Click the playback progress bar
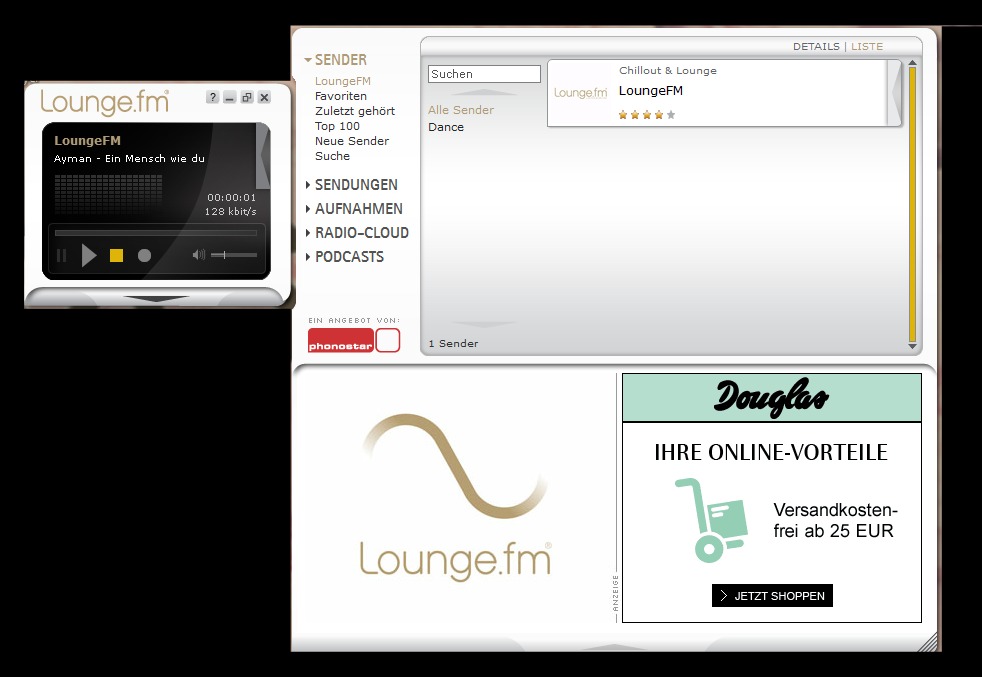 pyautogui.click(x=156, y=233)
